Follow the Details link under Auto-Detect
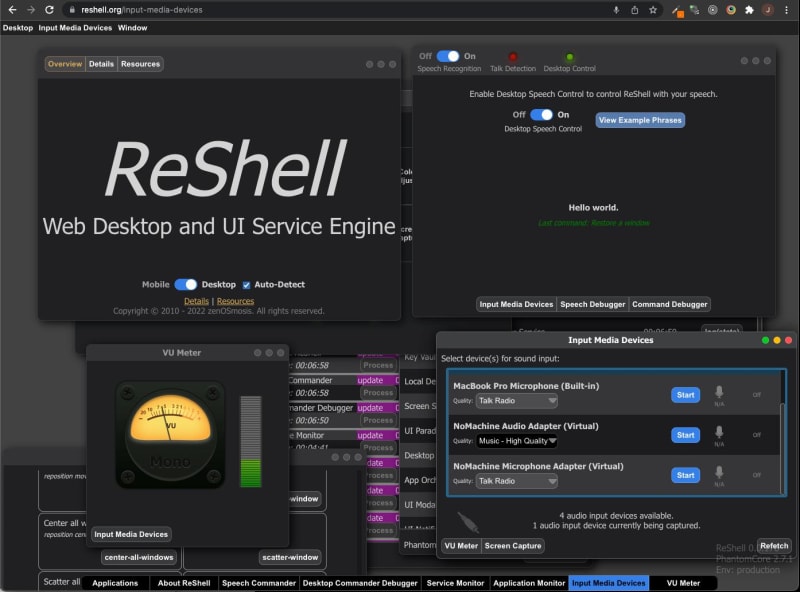 196,301
